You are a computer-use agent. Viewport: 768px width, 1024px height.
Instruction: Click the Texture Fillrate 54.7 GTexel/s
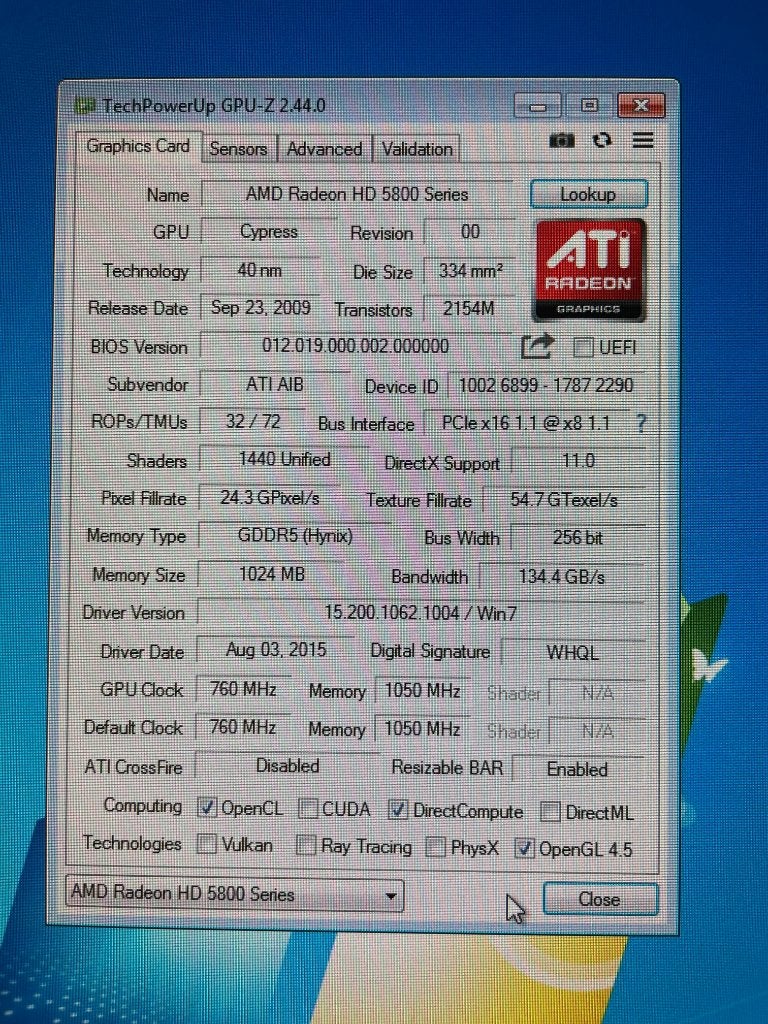pyautogui.click(x=564, y=500)
